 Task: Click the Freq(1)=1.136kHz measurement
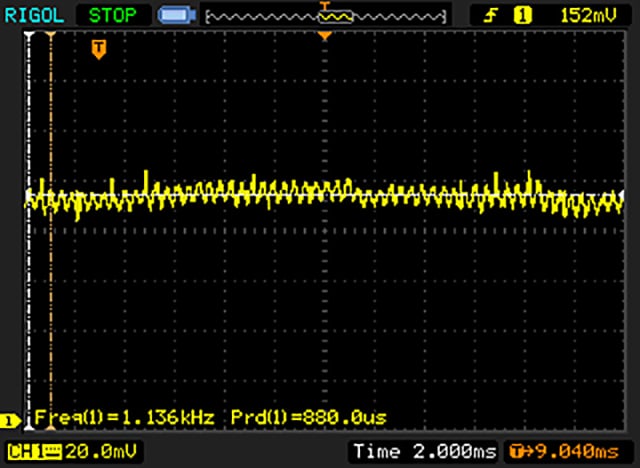[124, 417]
